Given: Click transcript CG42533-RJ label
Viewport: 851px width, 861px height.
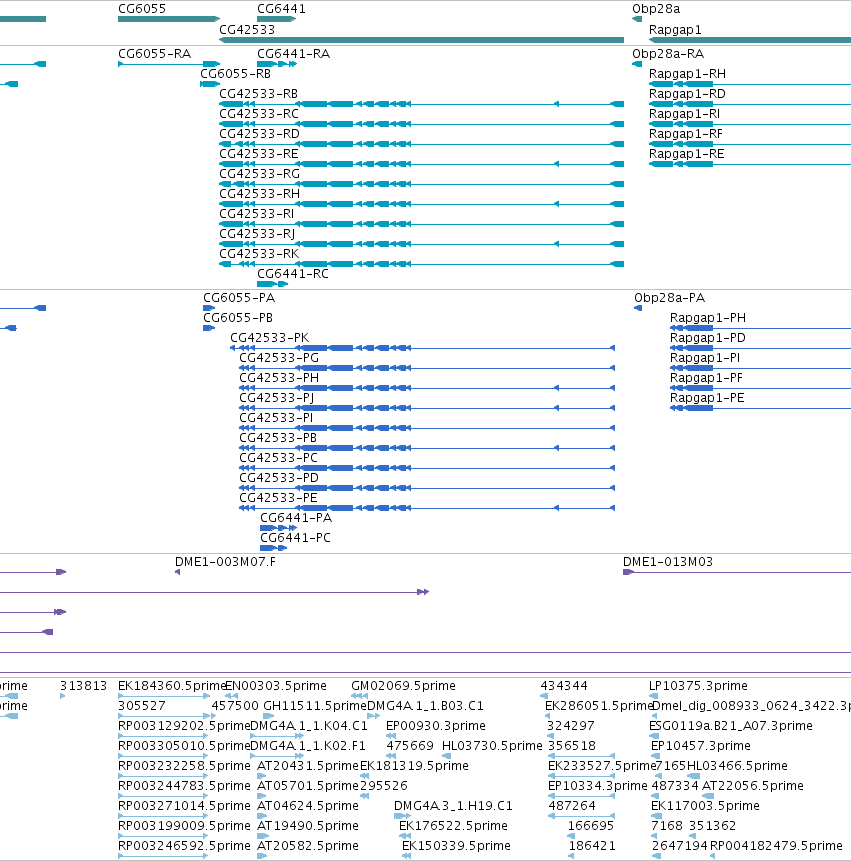Looking at the screenshot, I should tap(257, 234).
